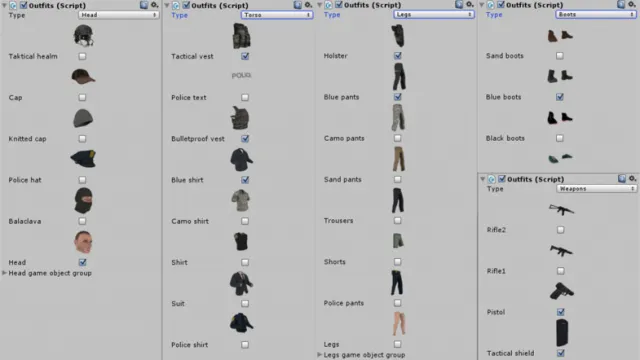640x360 pixels.
Task: Click the Knitted cap label
Action: pyautogui.click(x=27, y=139)
